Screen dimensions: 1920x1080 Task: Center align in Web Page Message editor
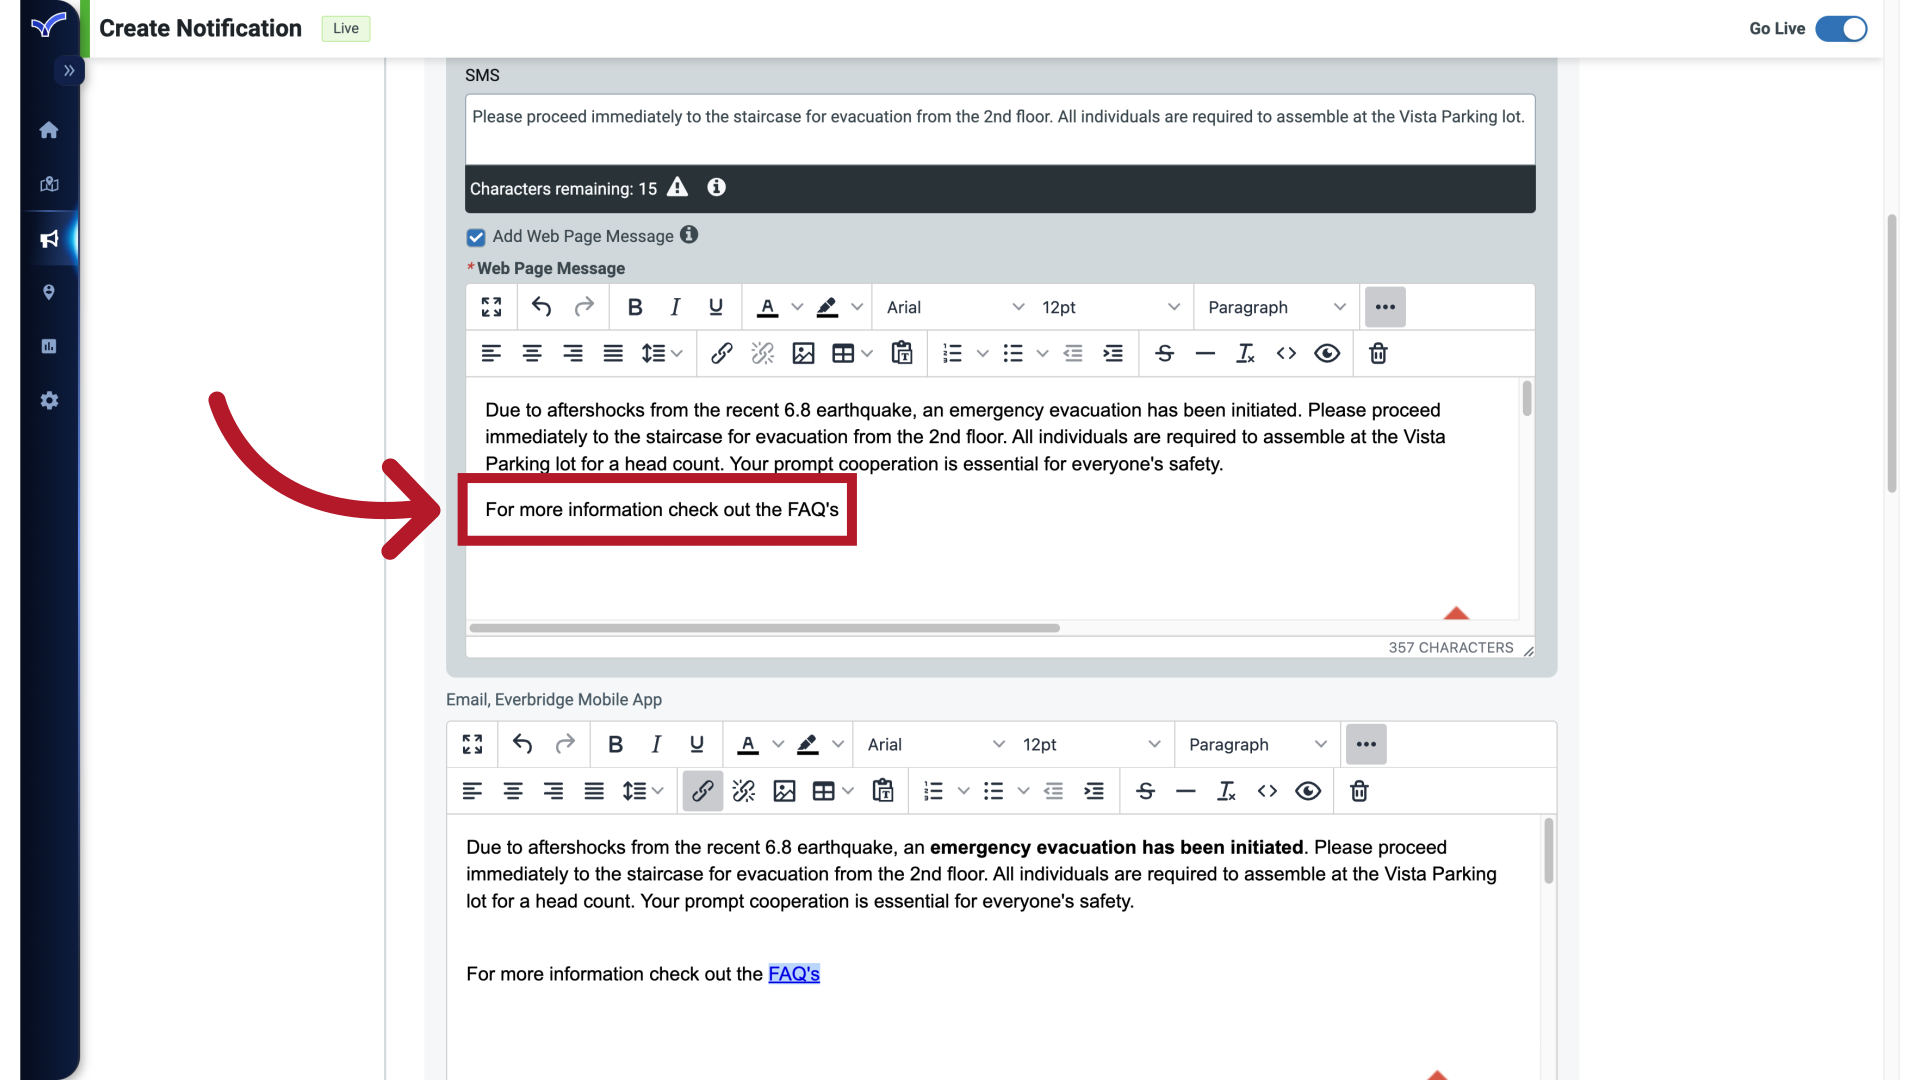(532, 353)
